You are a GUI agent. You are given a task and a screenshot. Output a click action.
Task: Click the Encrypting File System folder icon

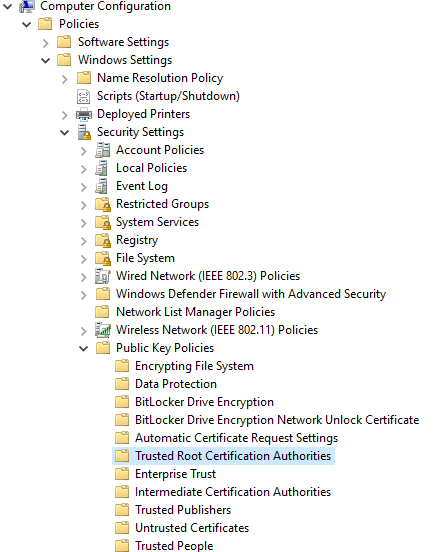[122, 366]
